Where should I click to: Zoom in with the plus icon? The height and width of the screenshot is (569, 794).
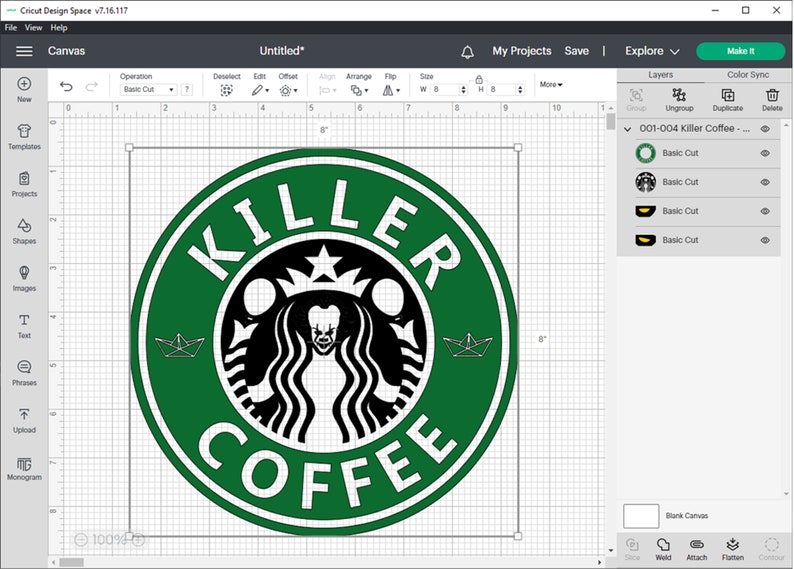(138, 540)
